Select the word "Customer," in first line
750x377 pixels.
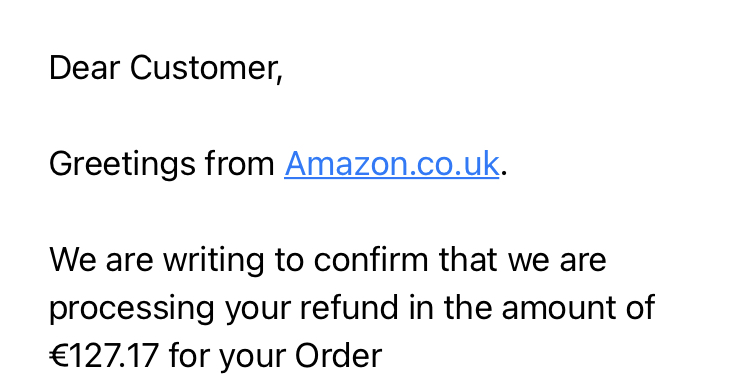[207, 68]
